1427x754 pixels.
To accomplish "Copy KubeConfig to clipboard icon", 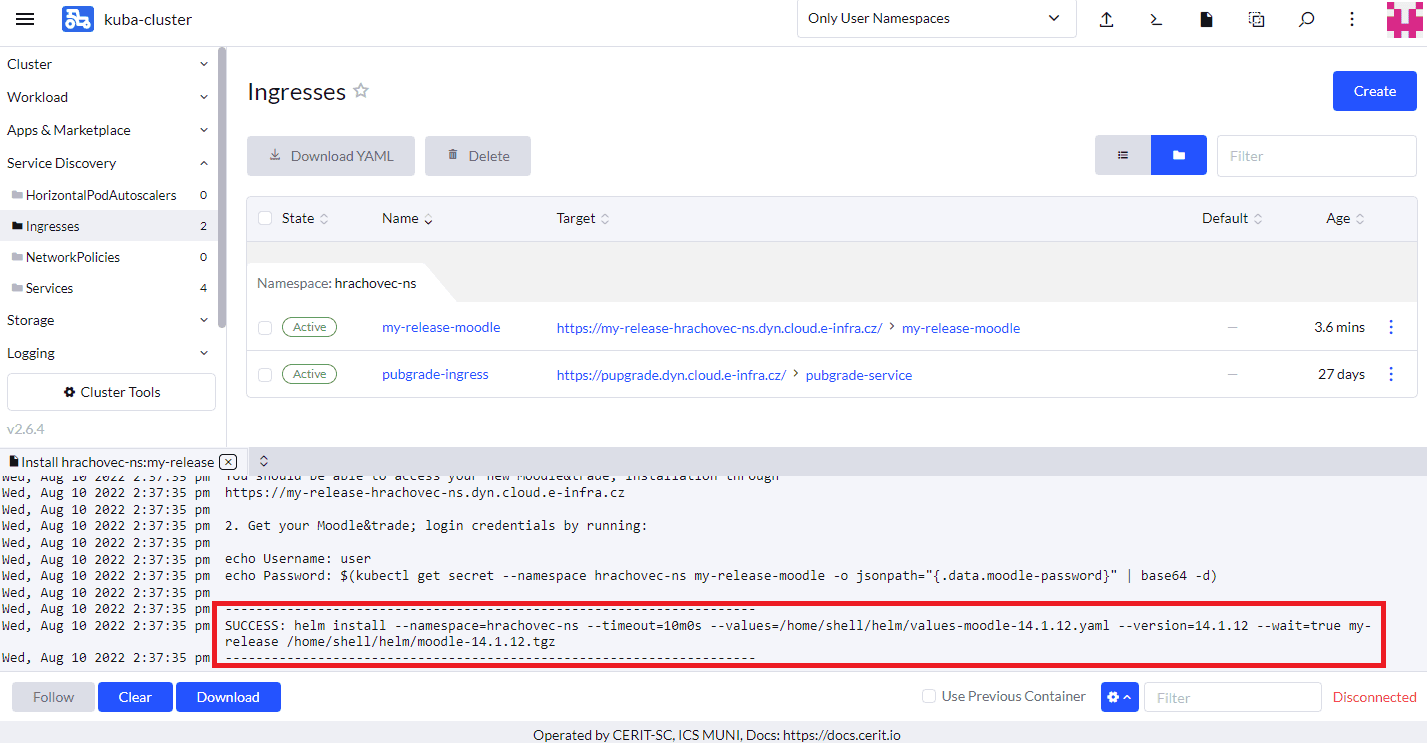I will coord(1256,19).
